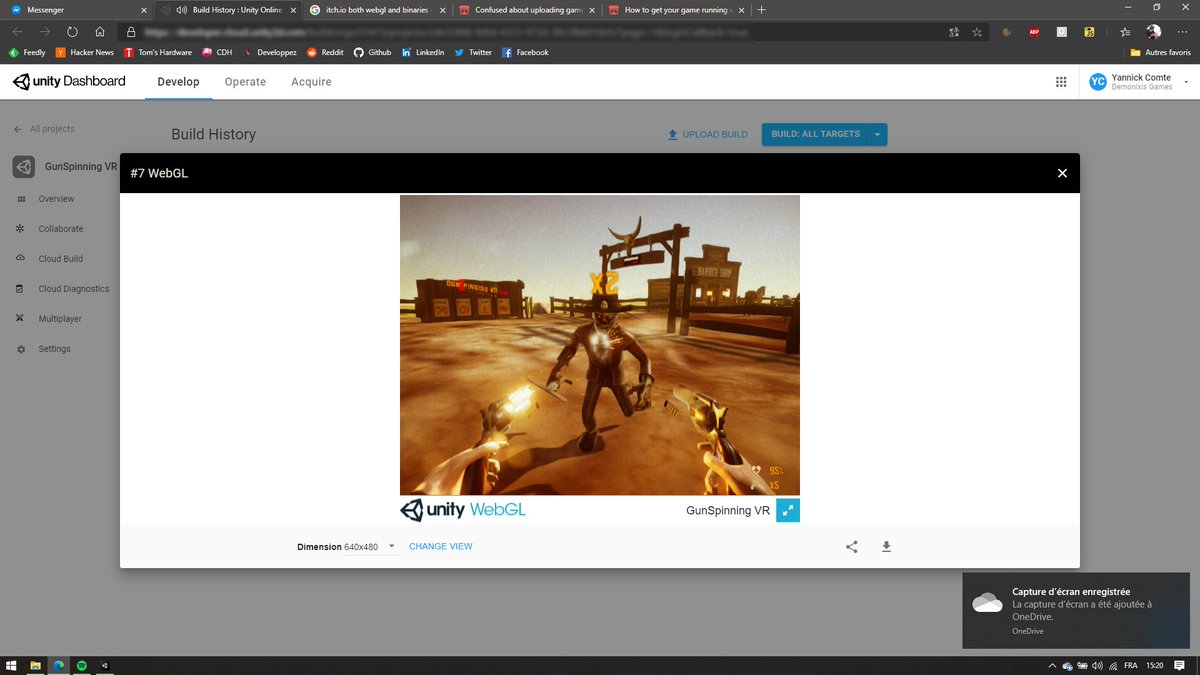The image size is (1200, 675).
Task: Open the apps grid menu
Action: [x=1061, y=82]
